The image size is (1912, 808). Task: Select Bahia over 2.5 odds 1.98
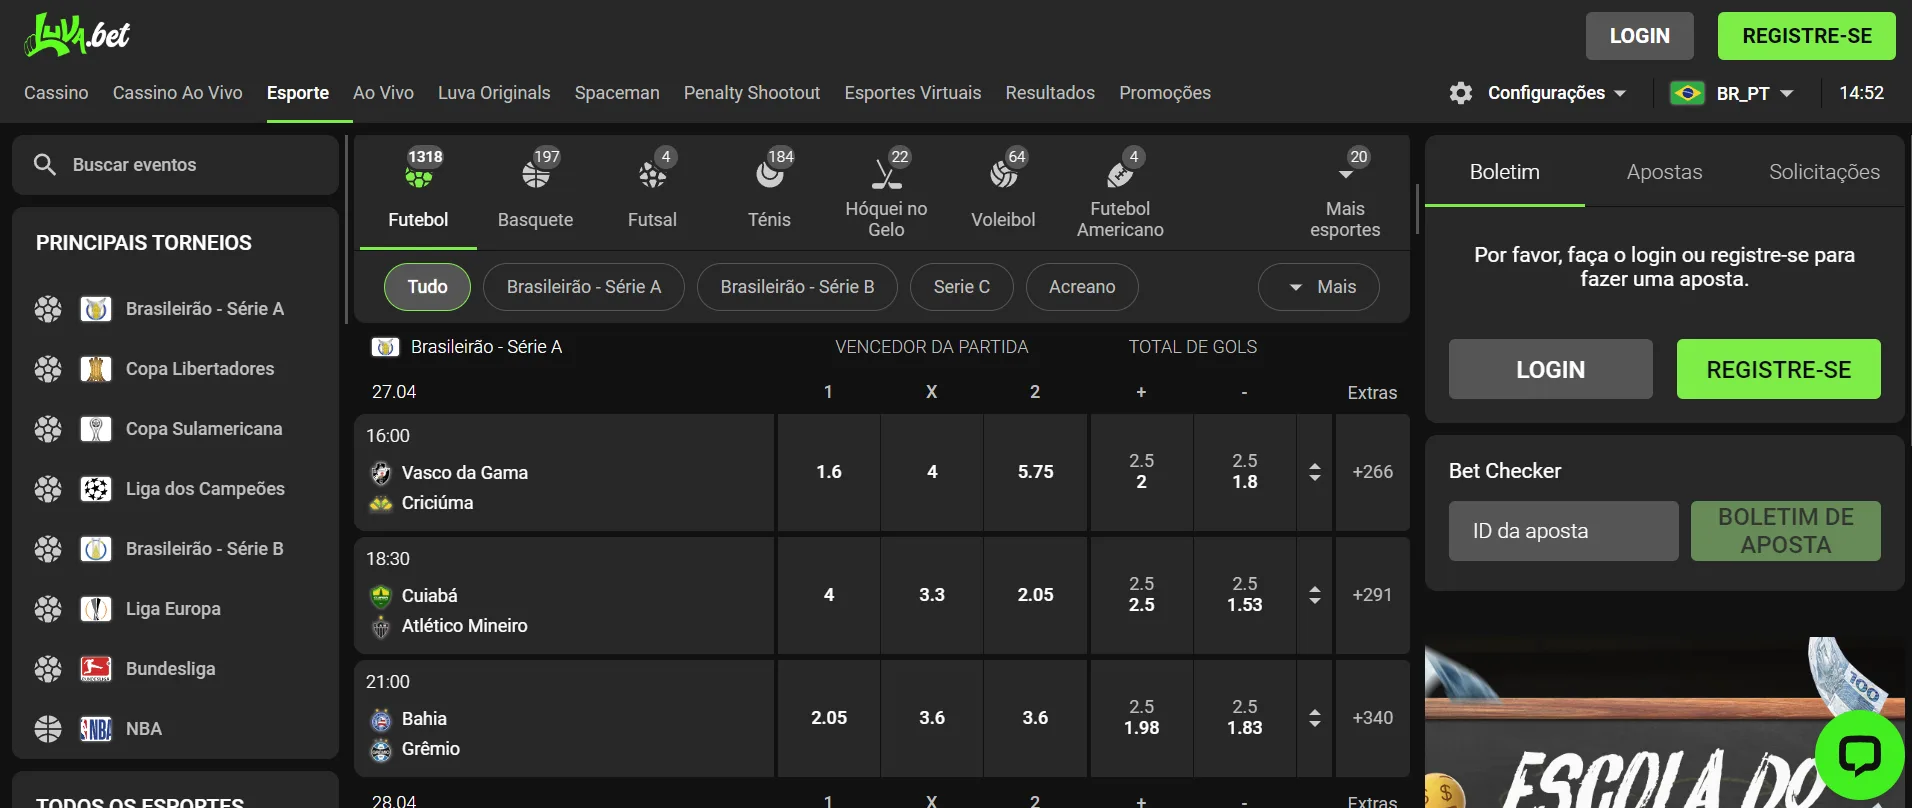(1141, 718)
